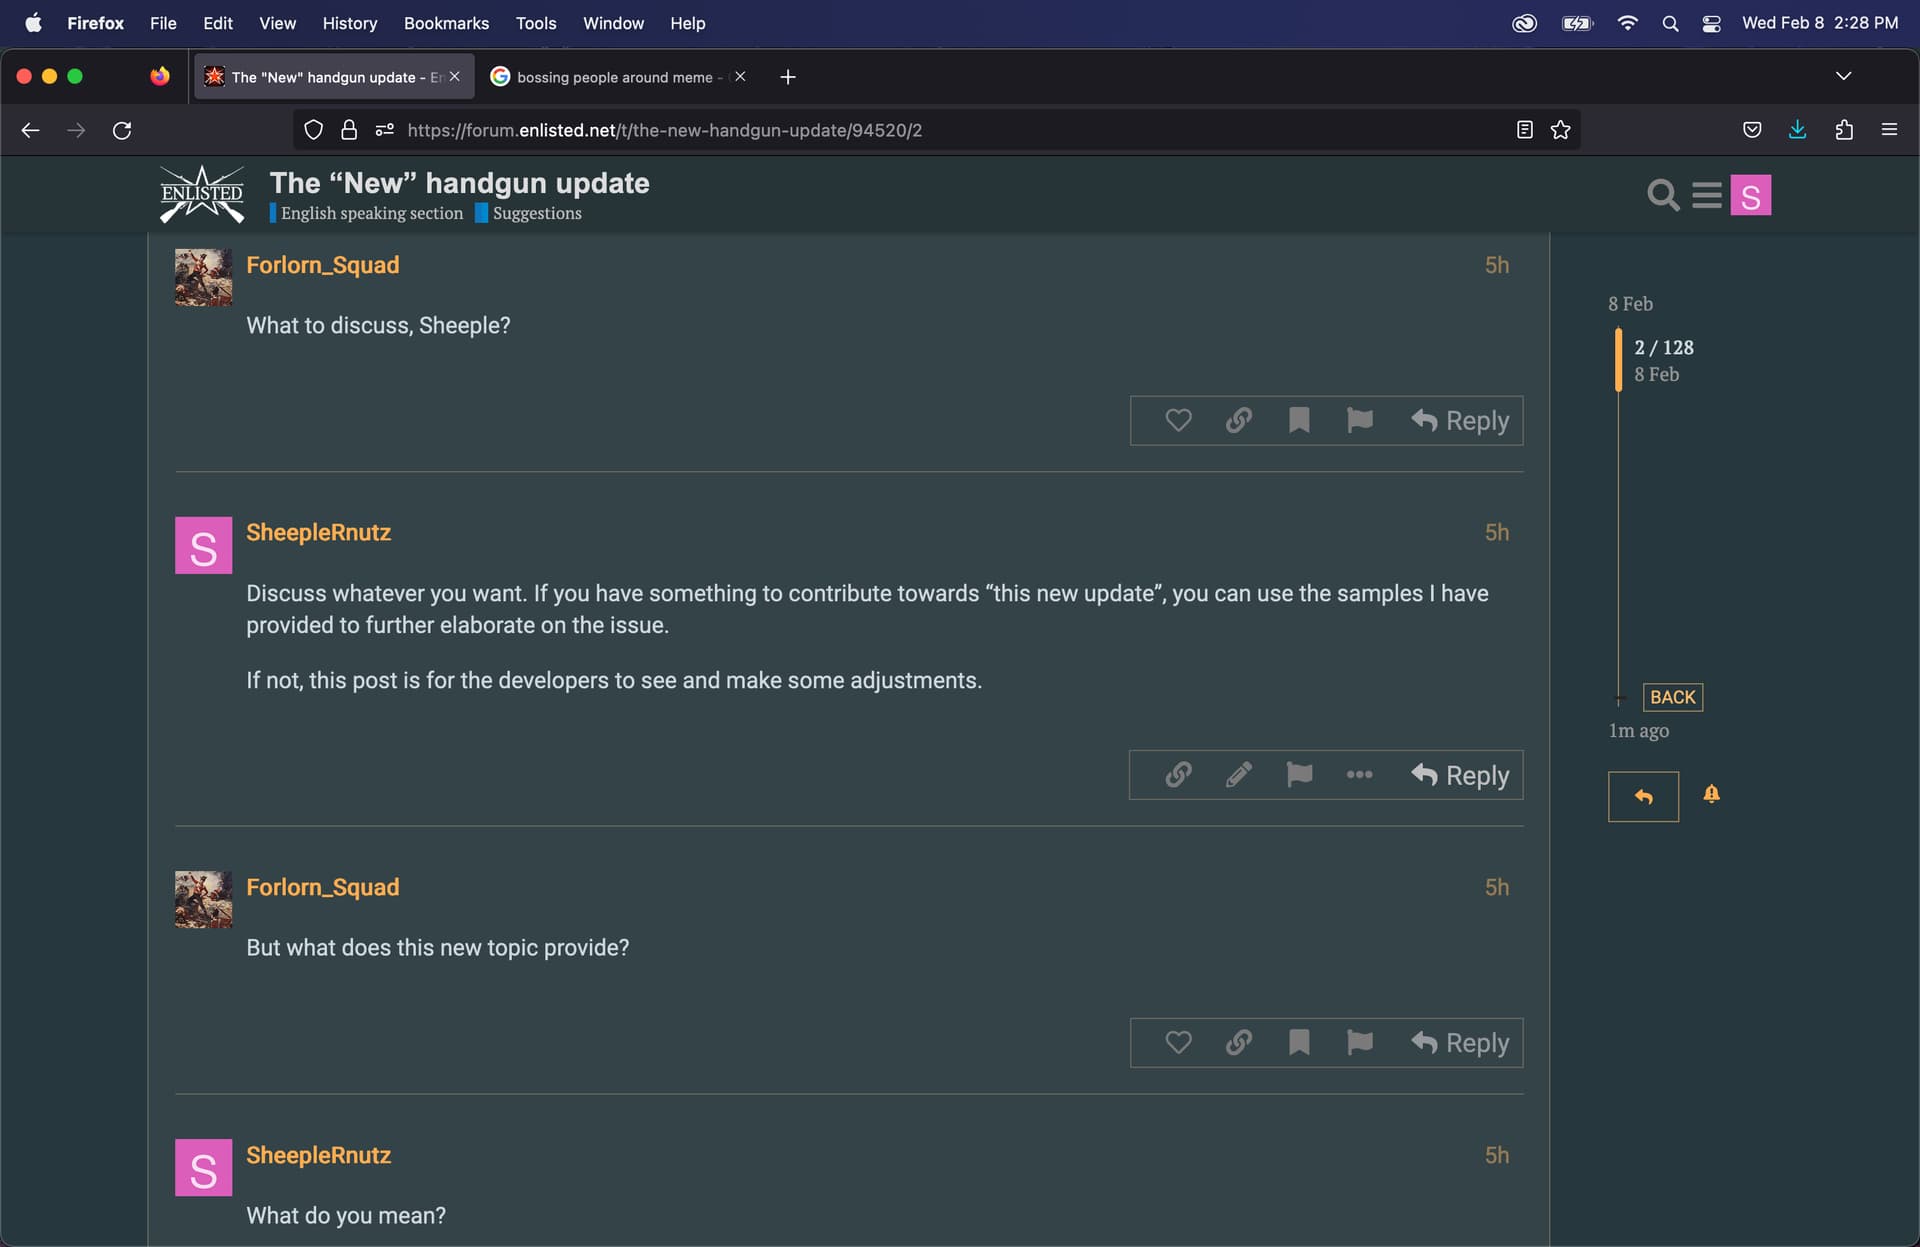Image resolution: width=1920 pixels, height=1247 pixels.
Task: Bookmark this page with the star icon
Action: click(1560, 130)
